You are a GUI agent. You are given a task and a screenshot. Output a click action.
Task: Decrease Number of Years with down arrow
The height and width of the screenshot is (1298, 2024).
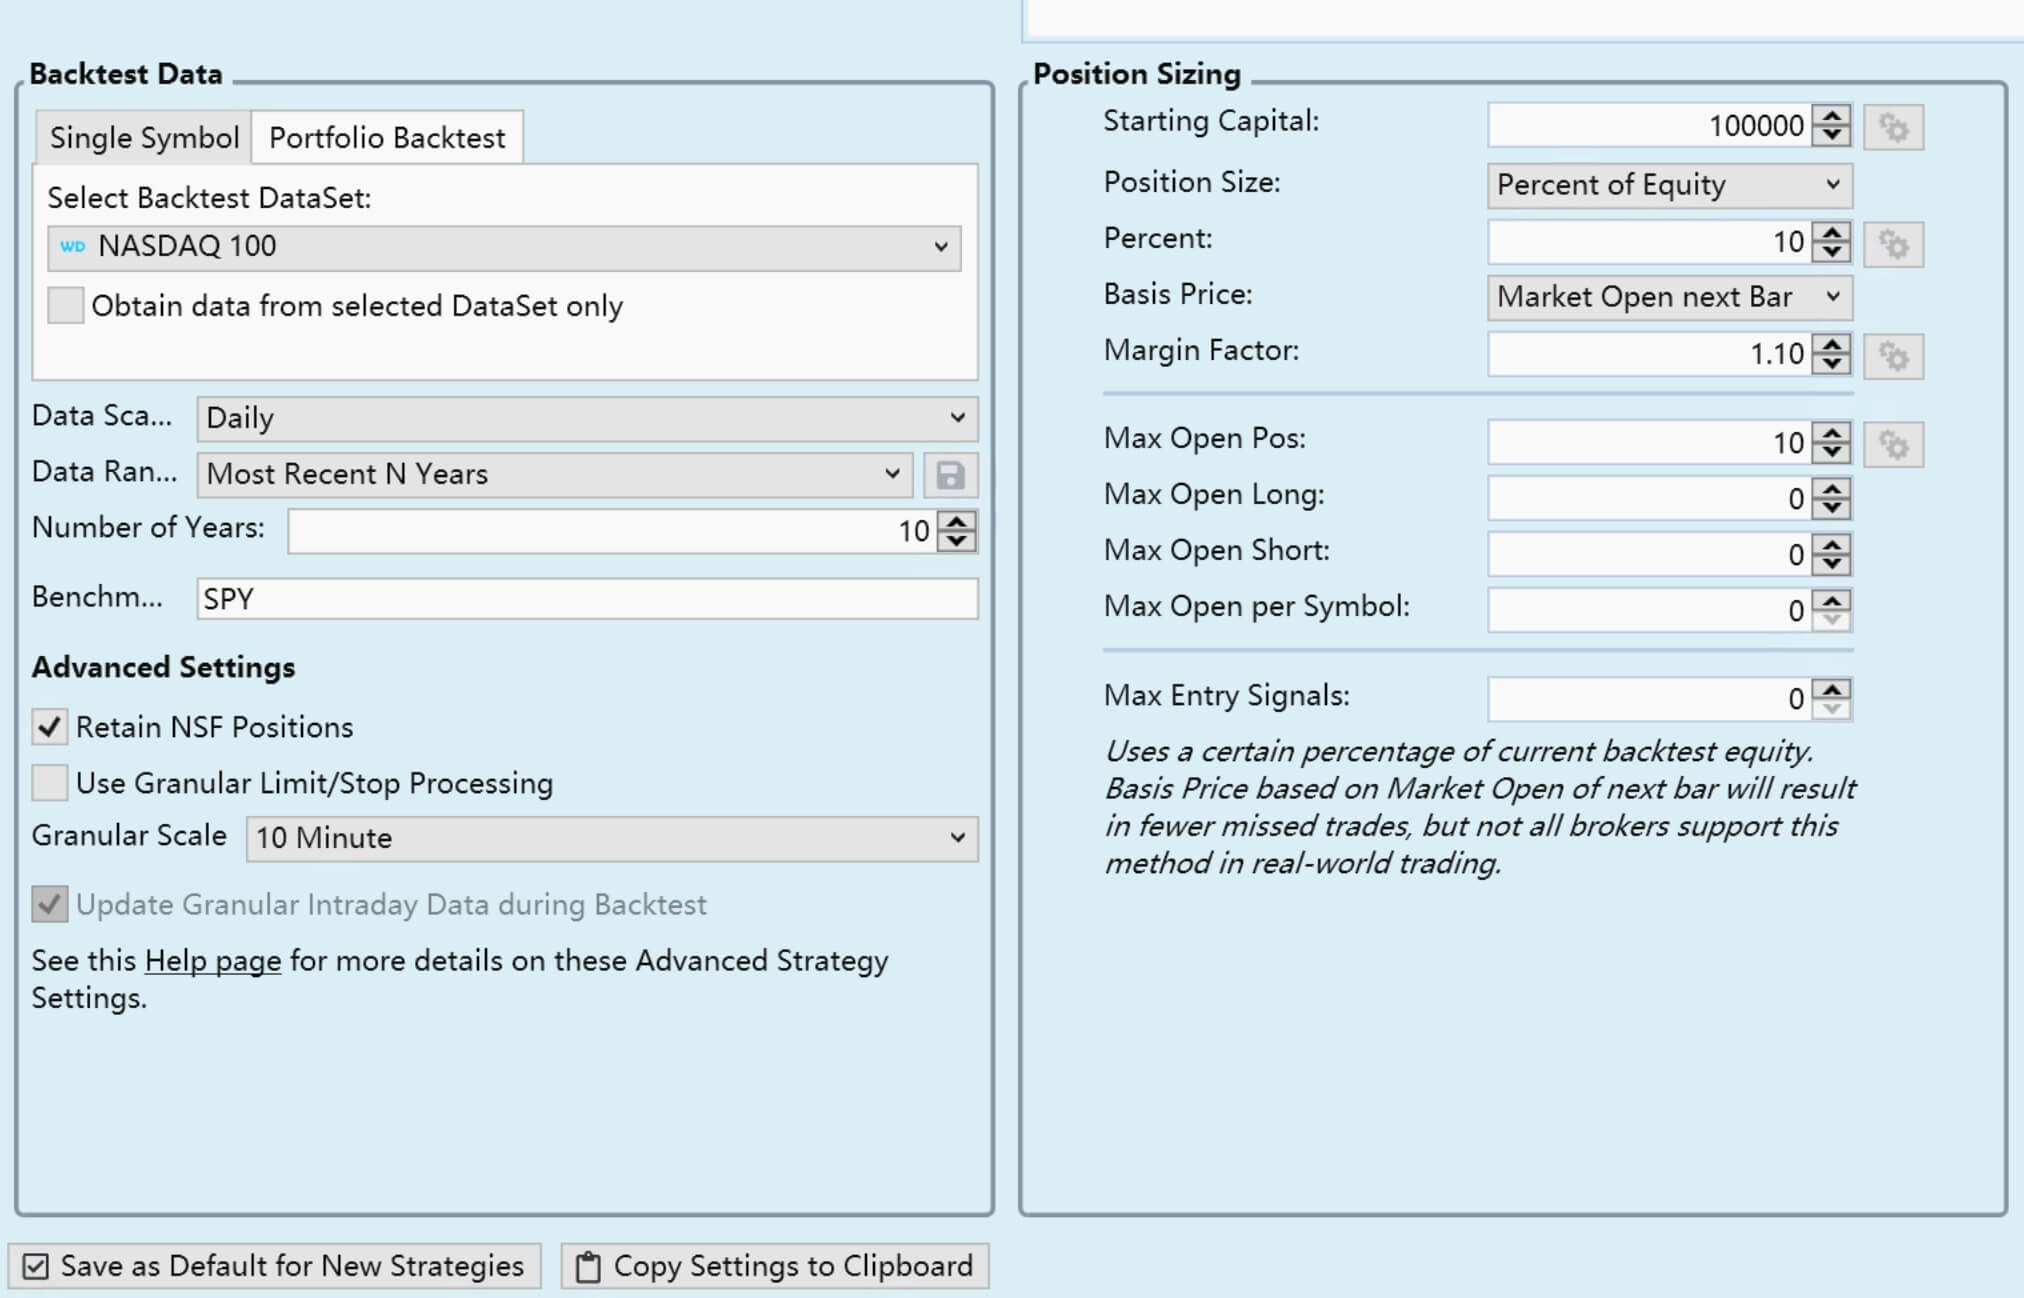click(x=957, y=541)
